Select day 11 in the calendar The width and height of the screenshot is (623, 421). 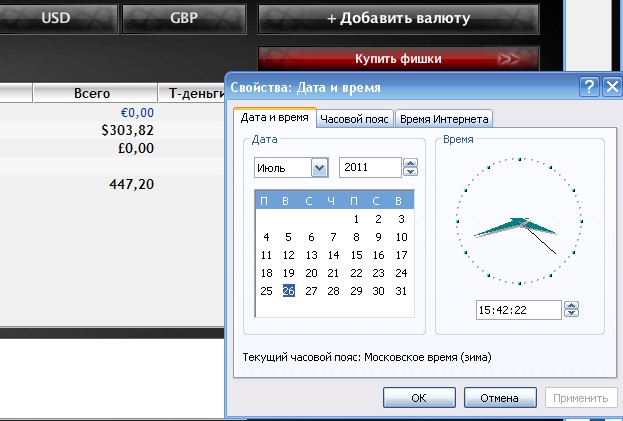266,255
